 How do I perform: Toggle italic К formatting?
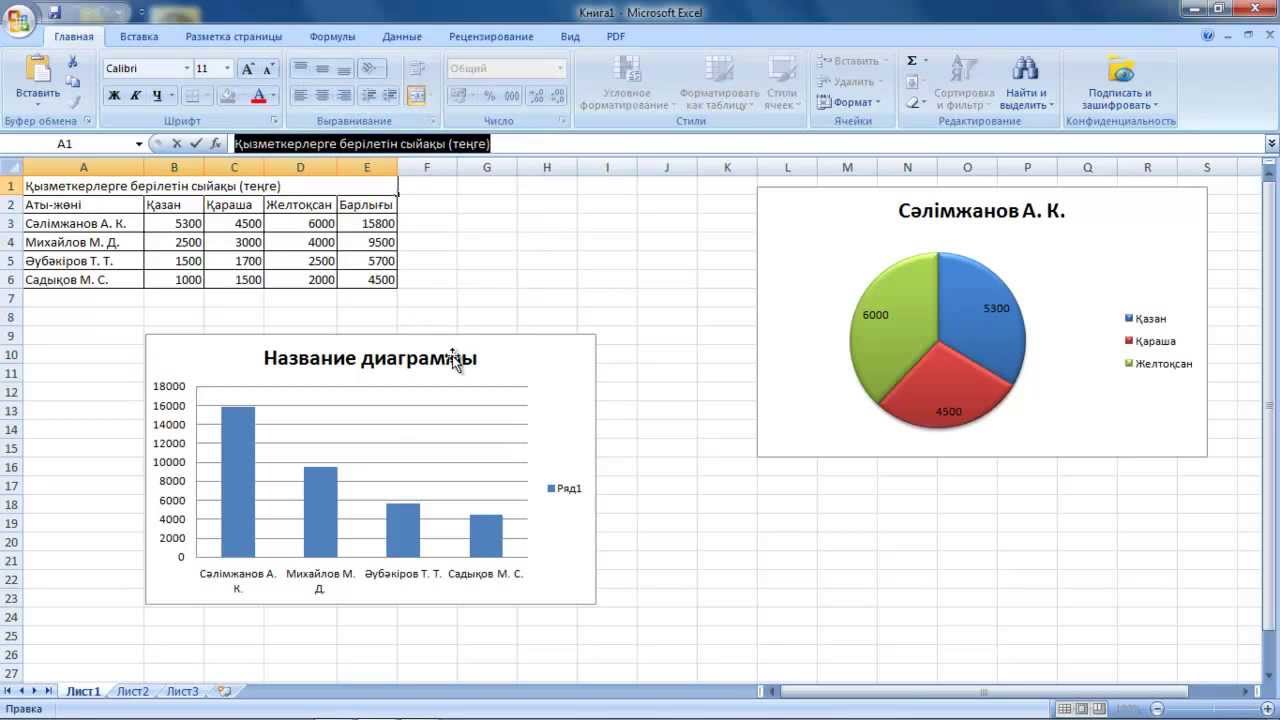(x=135, y=96)
